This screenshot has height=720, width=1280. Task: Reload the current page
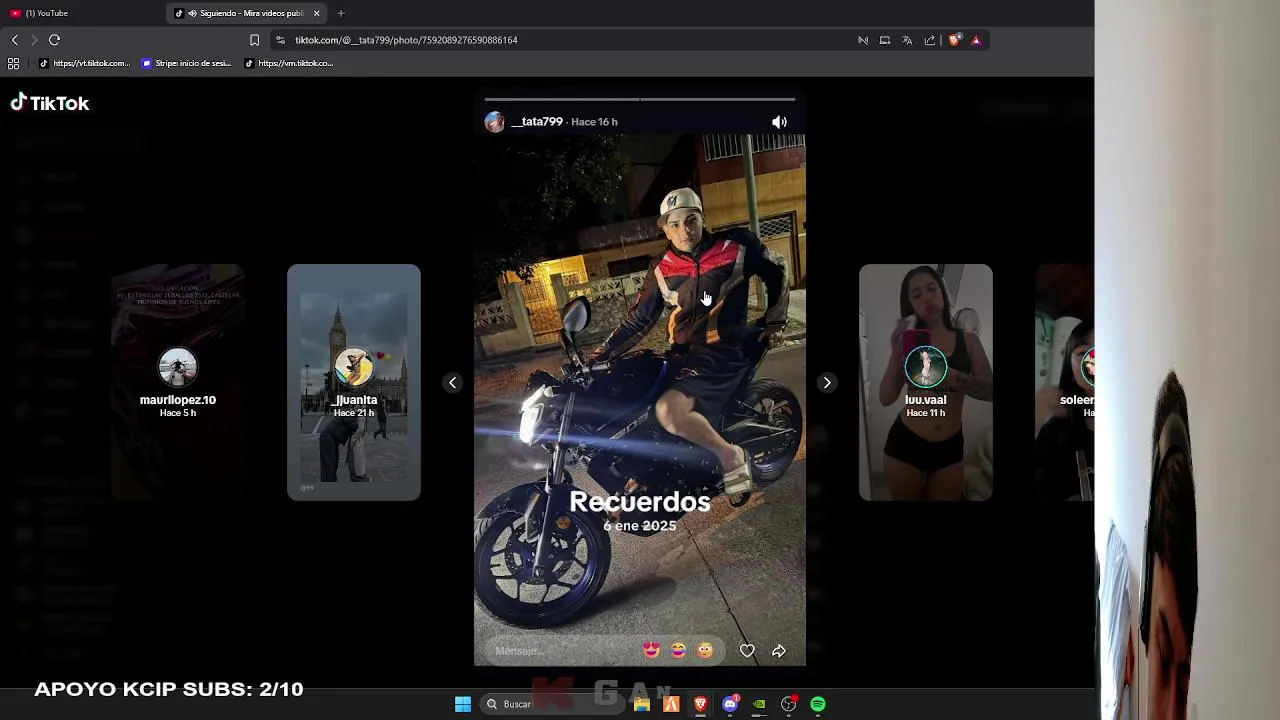55,40
